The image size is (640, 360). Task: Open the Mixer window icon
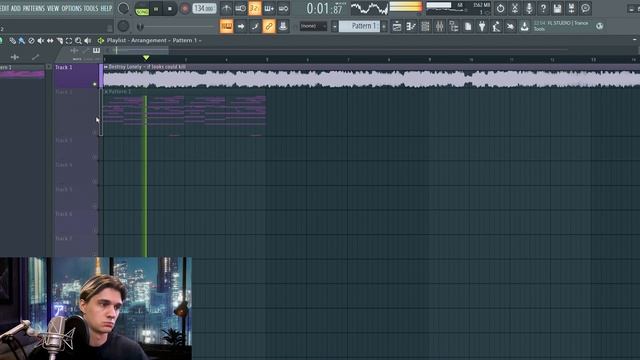tap(440, 27)
